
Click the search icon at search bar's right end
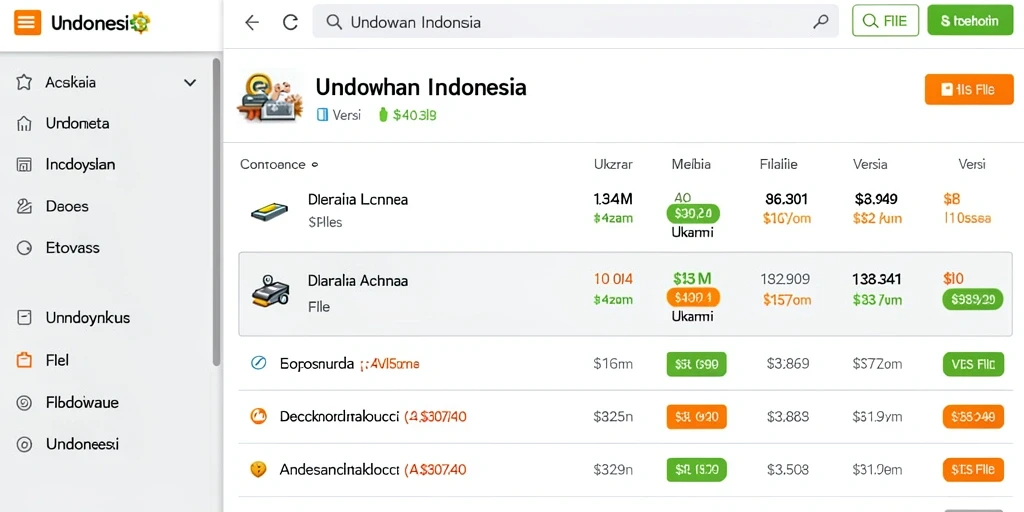[x=820, y=22]
